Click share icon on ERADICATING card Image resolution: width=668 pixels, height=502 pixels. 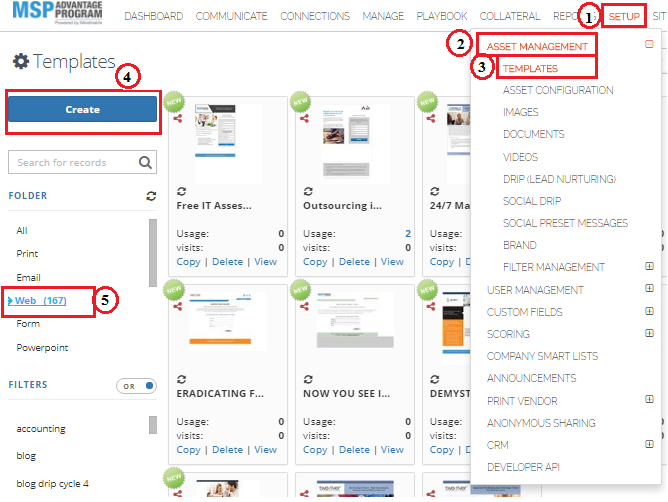pyautogui.click(x=178, y=306)
